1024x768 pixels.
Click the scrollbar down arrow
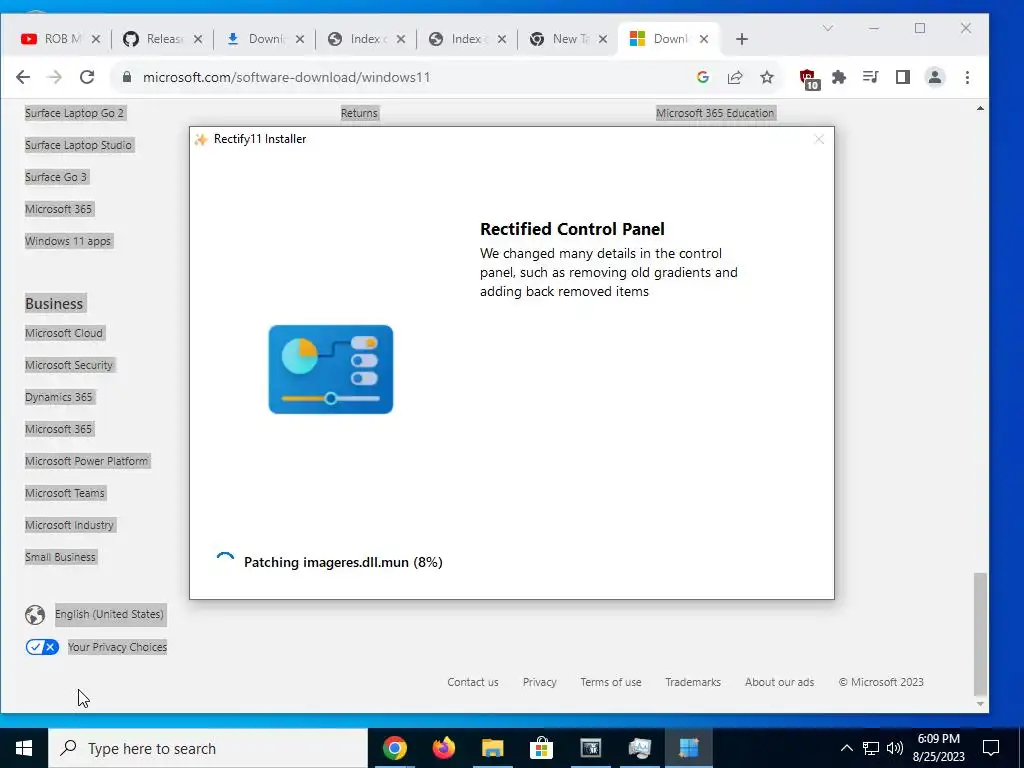(x=980, y=704)
